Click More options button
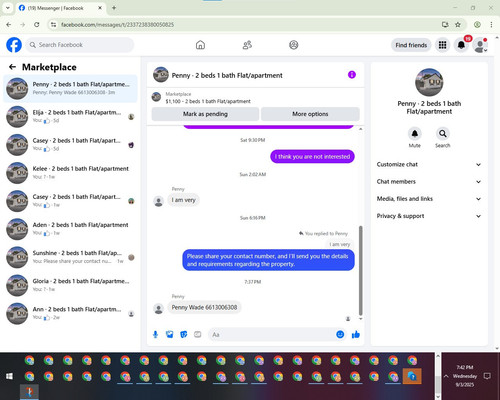Image resolution: width=500 pixels, height=400 pixels. [310, 114]
